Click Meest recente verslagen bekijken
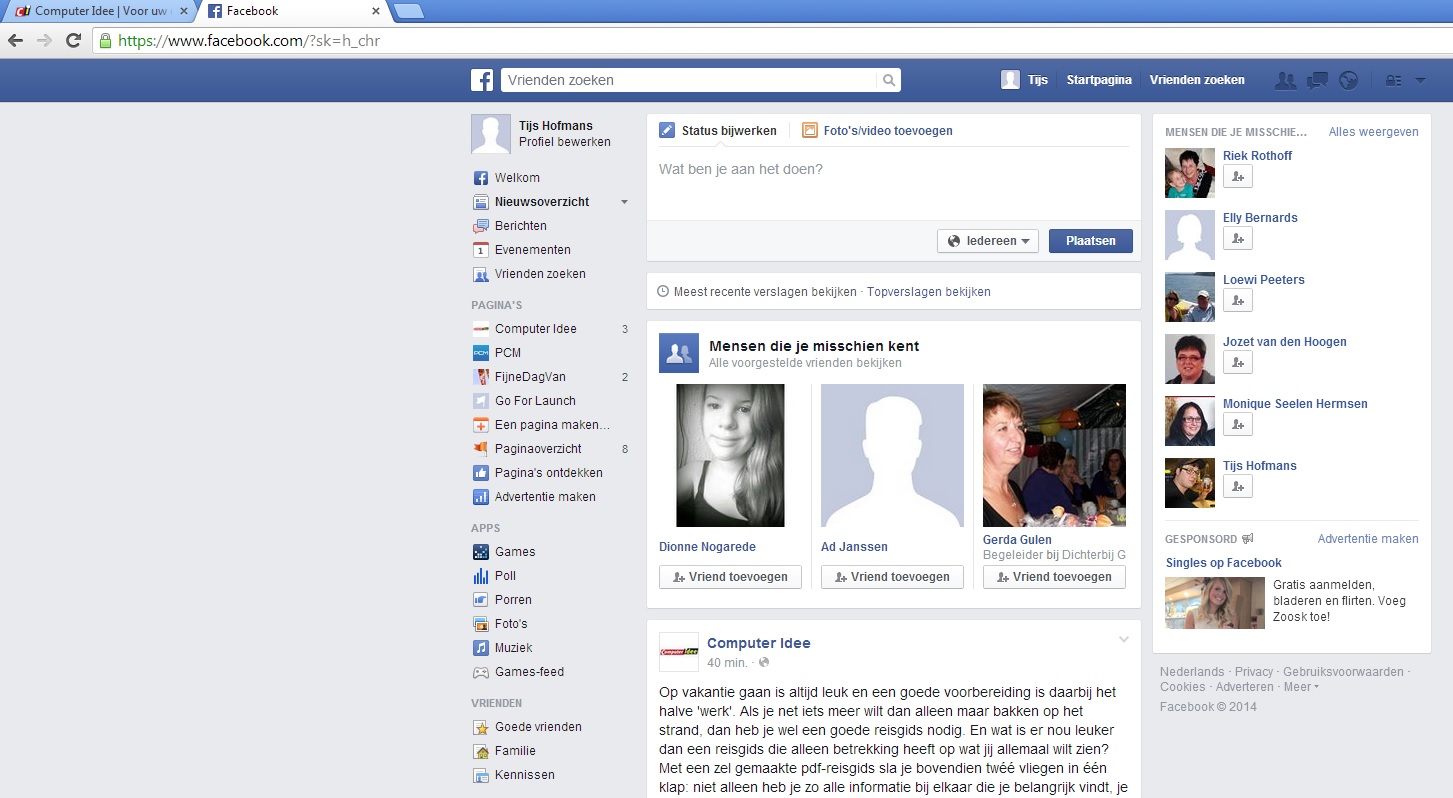The width and height of the screenshot is (1453, 798). tap(765, 292)
